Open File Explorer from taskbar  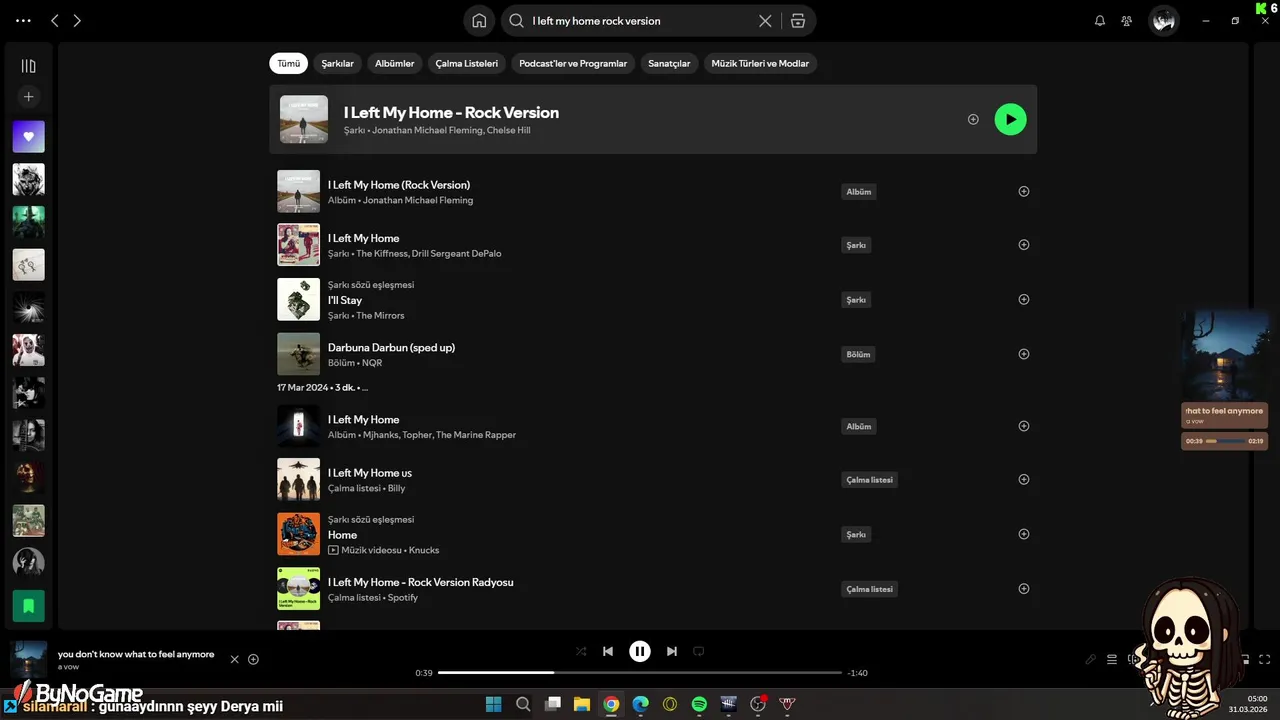click(x=581, y=704)
